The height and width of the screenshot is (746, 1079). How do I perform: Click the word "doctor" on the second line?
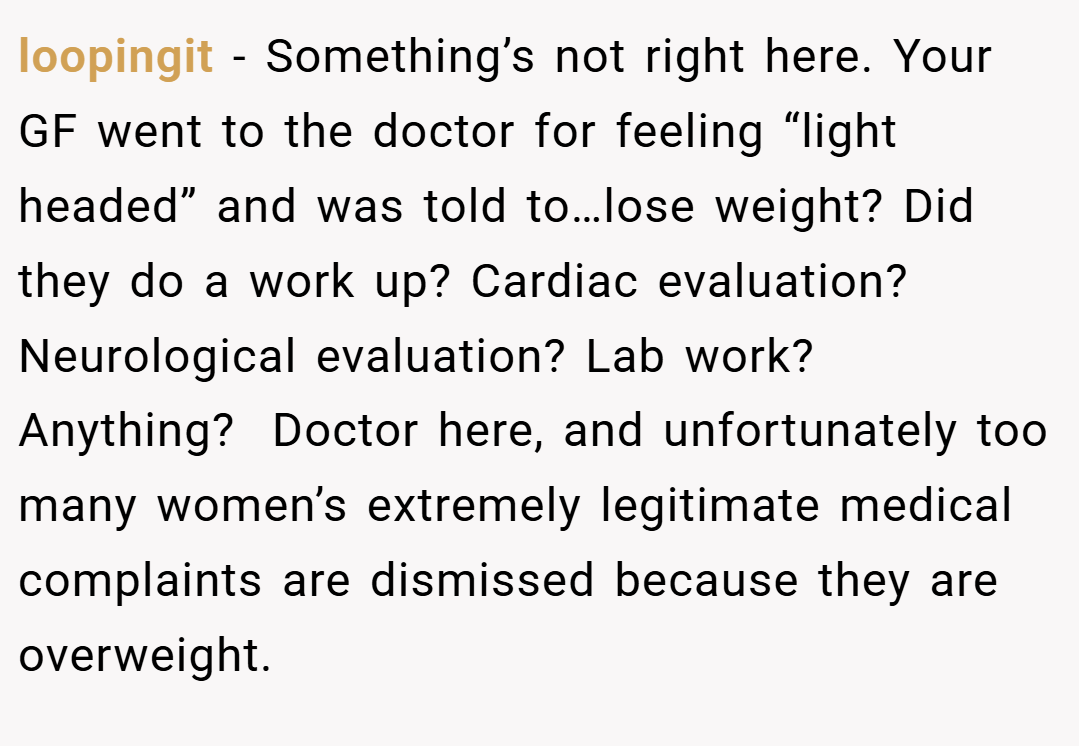click(444, 131)
